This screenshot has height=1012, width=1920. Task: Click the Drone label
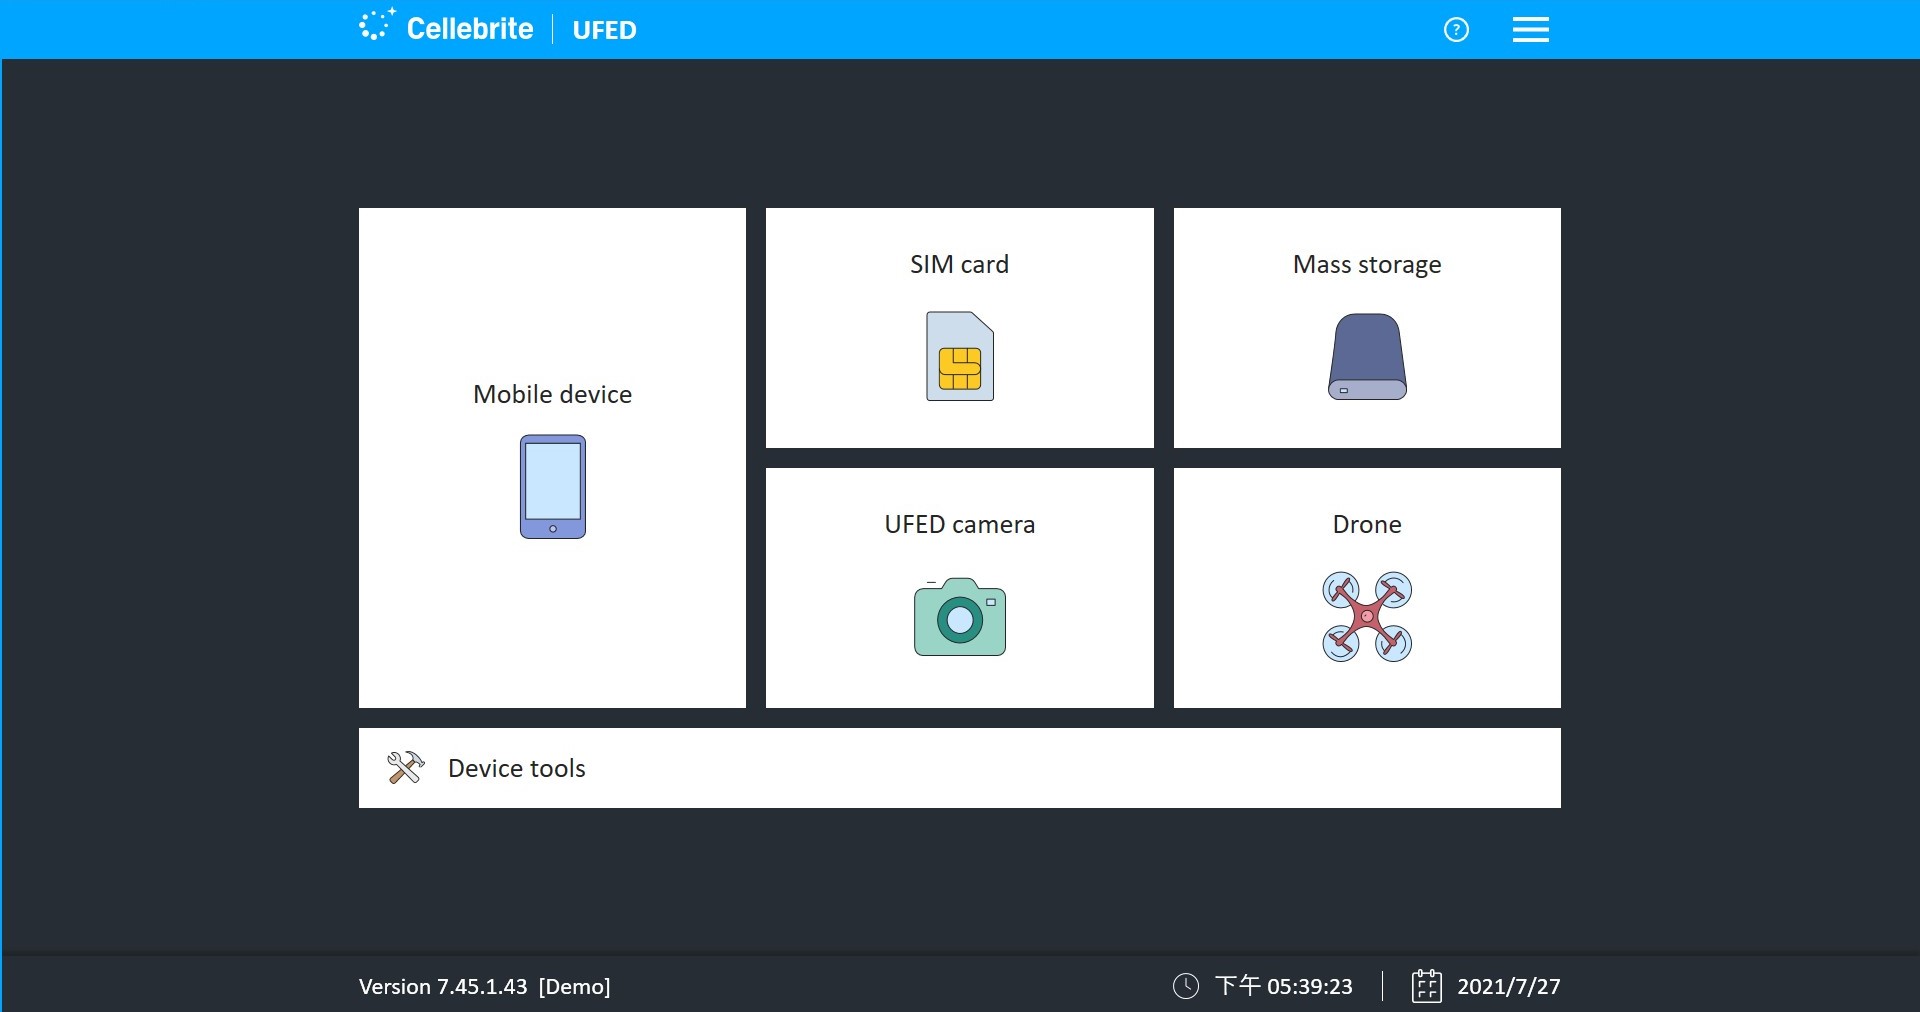[1367, 524]
